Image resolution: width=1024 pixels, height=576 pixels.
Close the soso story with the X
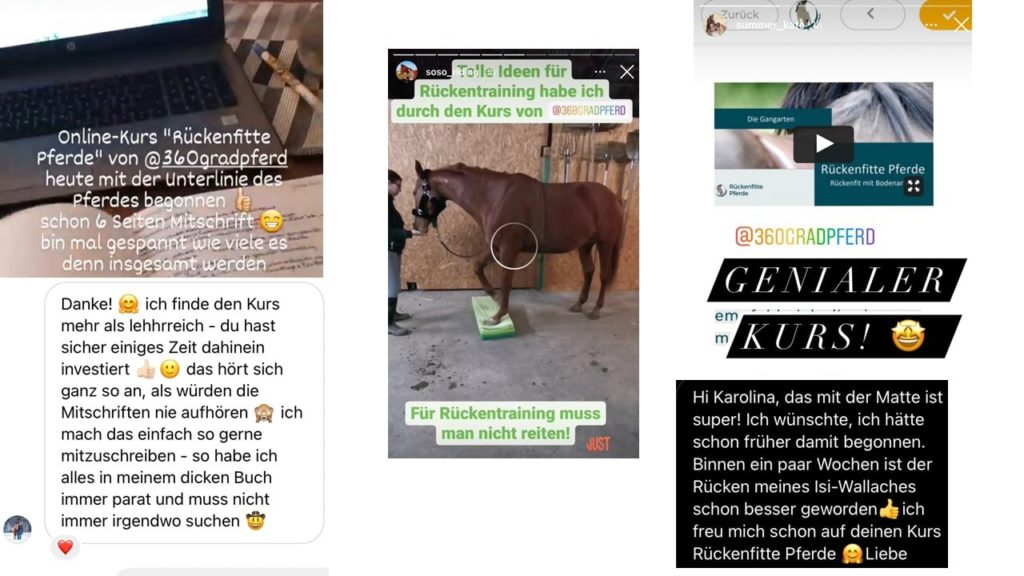[626, 72]
